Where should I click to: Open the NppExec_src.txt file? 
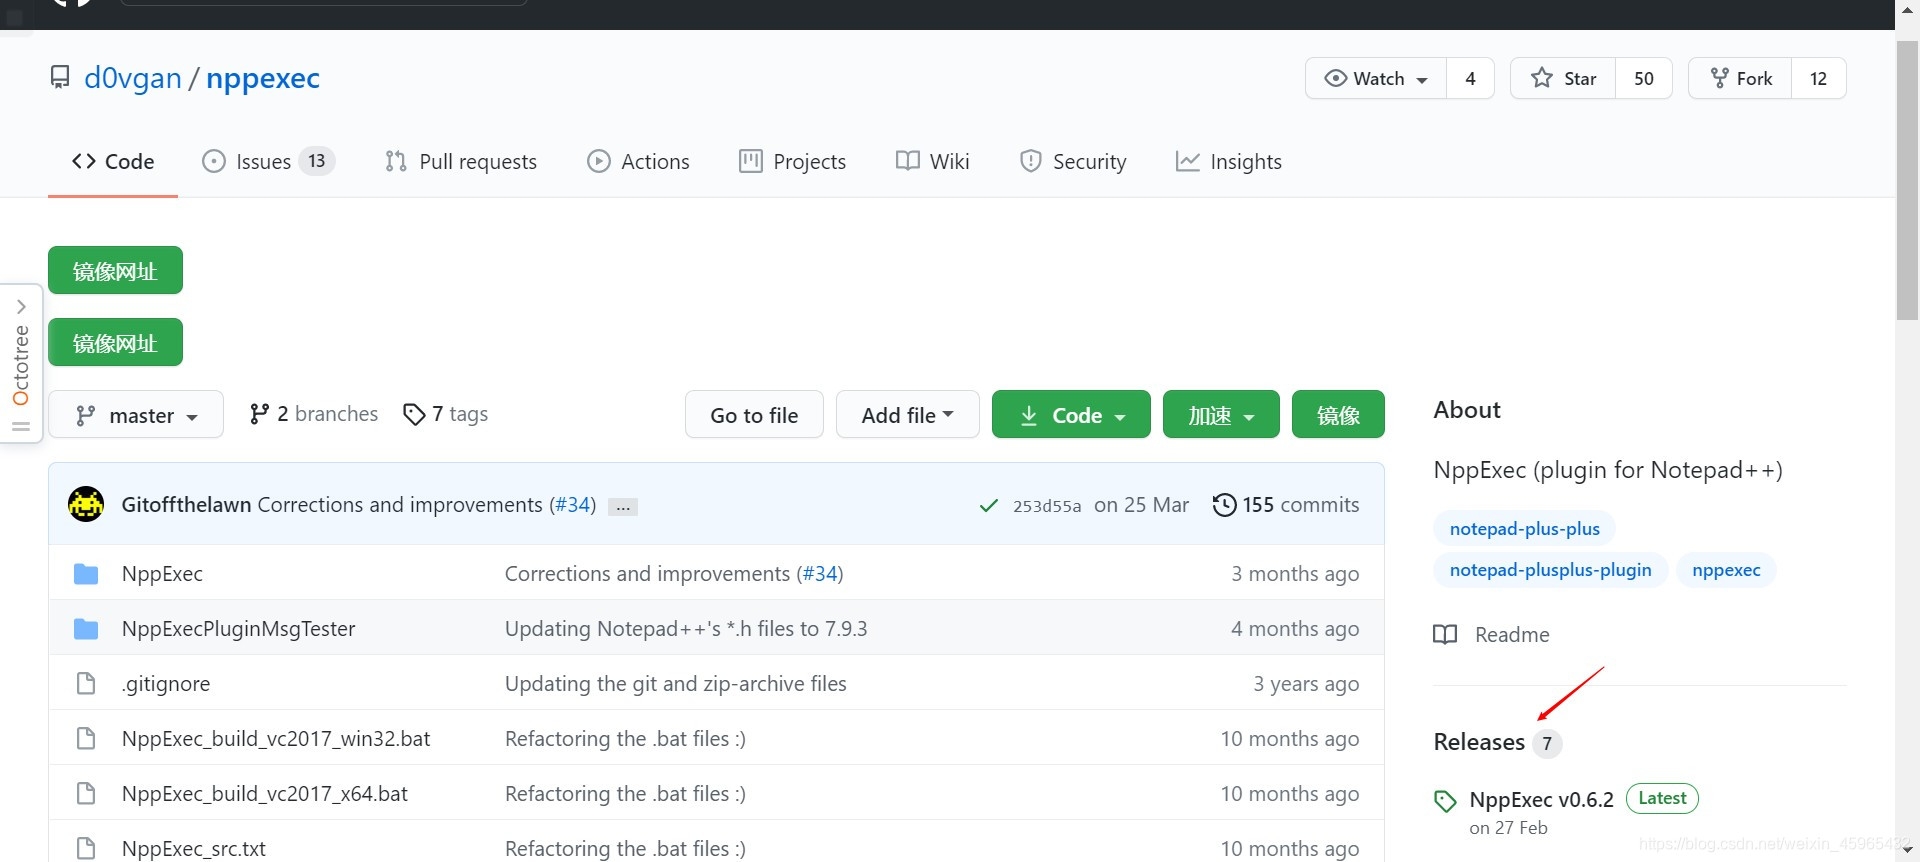coord(194,848)
